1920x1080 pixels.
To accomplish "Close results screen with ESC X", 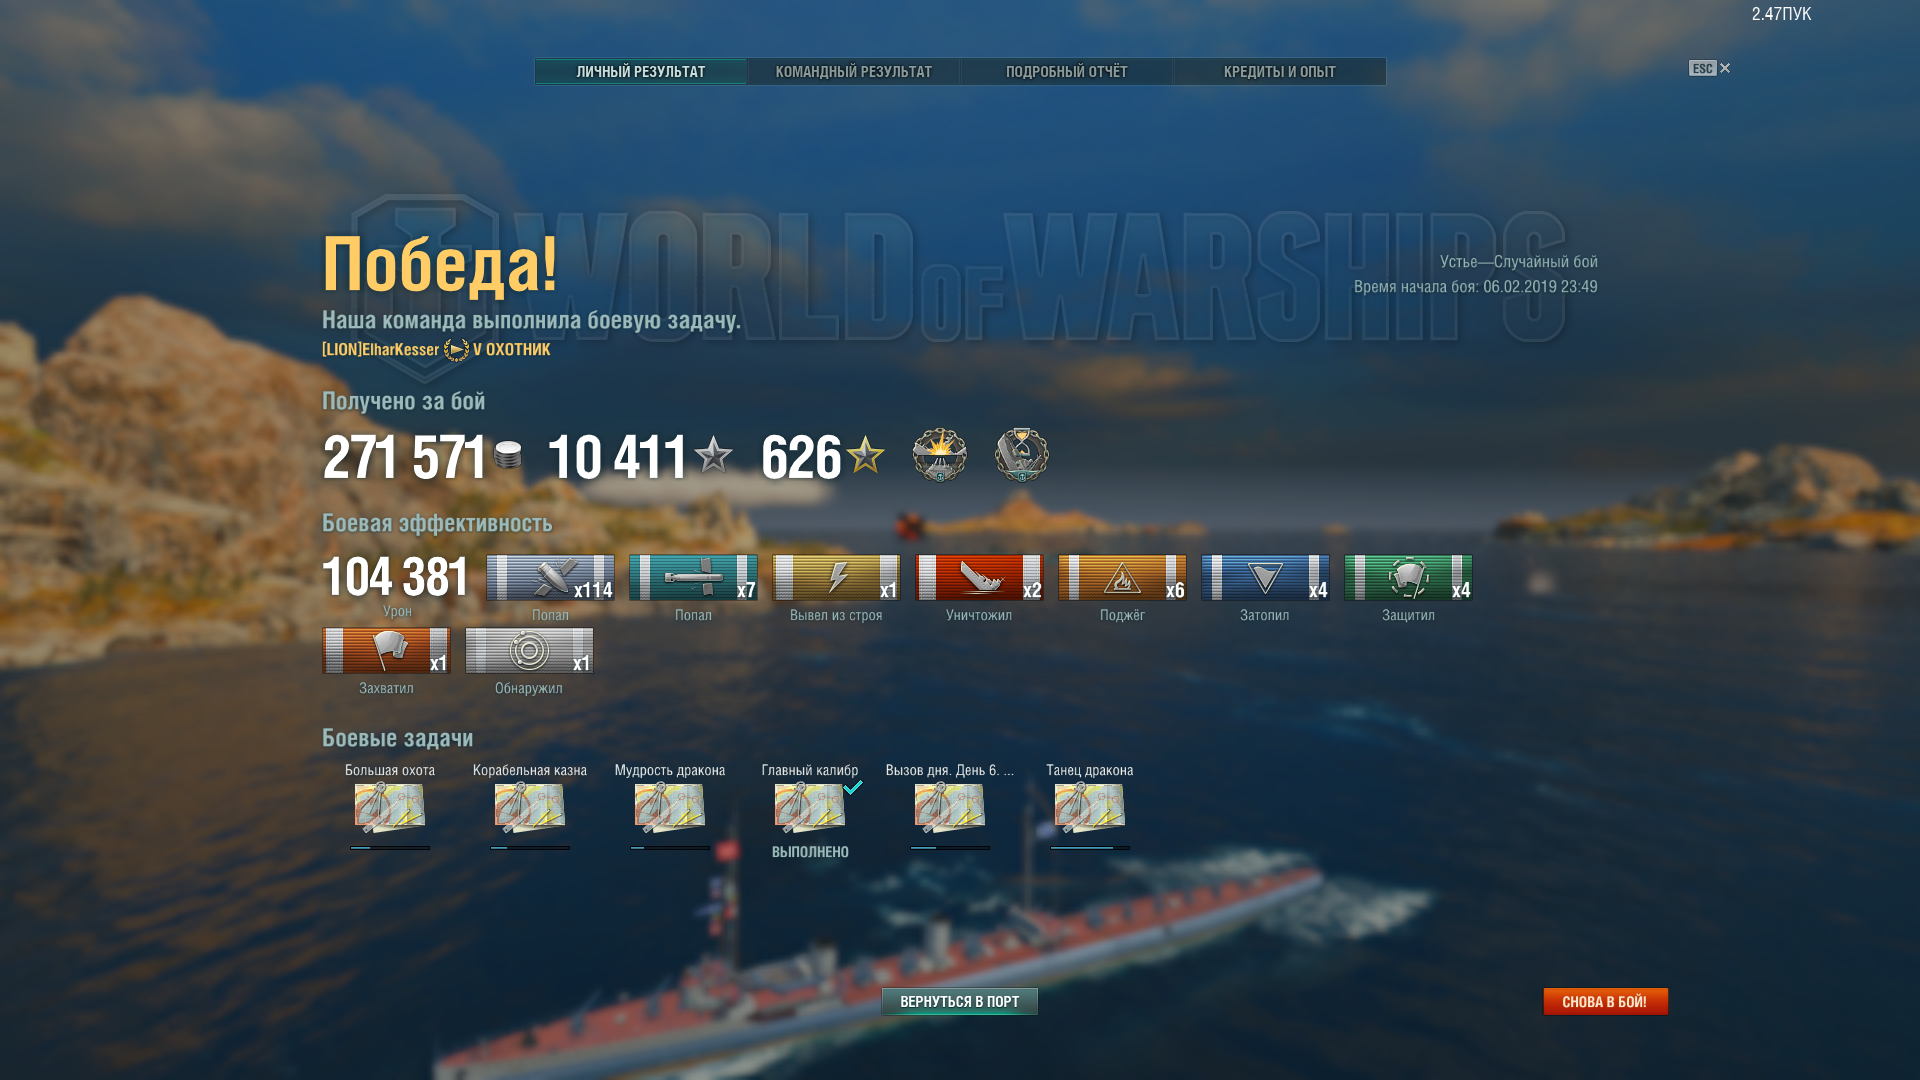I will tap(1710, 68).
